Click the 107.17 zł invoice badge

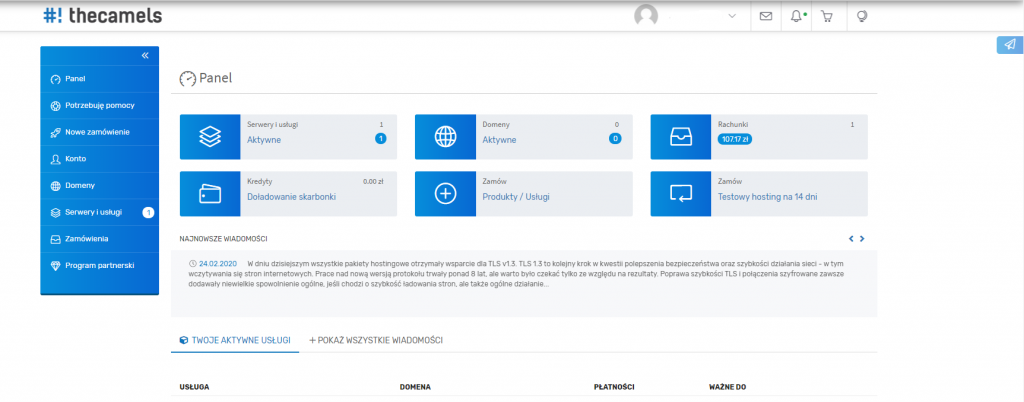pyautogui.click(x=735, y=139)
